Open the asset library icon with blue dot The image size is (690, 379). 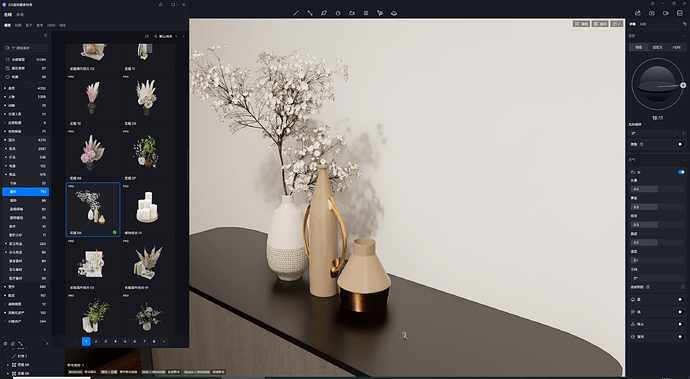click(x=679, y=13)
